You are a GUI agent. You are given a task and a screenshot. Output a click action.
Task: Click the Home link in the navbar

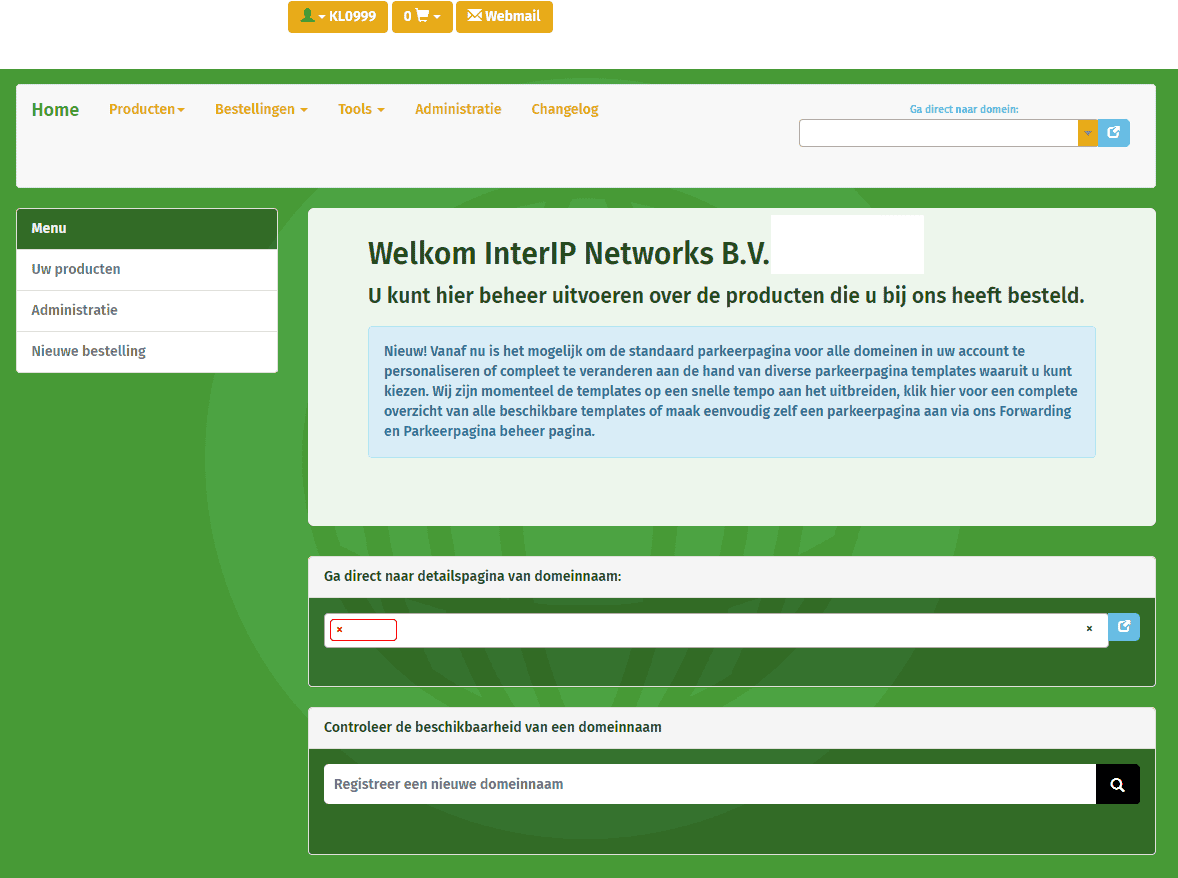pyautogui.click(x=55, y=110)
